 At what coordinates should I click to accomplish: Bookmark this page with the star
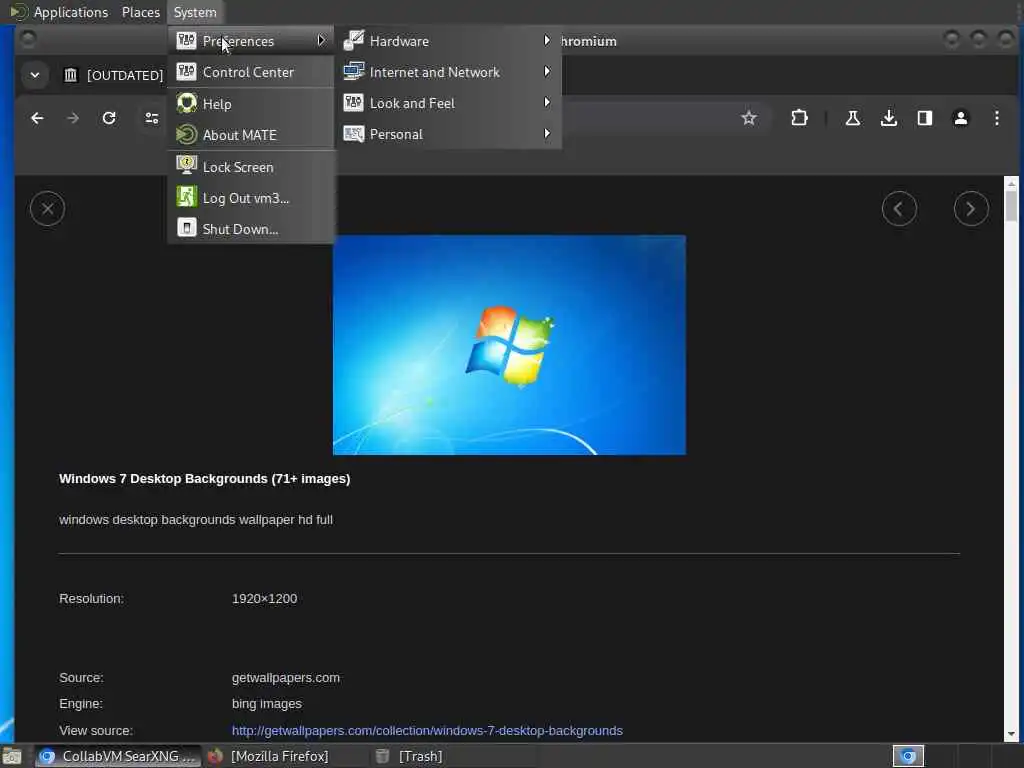[748, 118]
